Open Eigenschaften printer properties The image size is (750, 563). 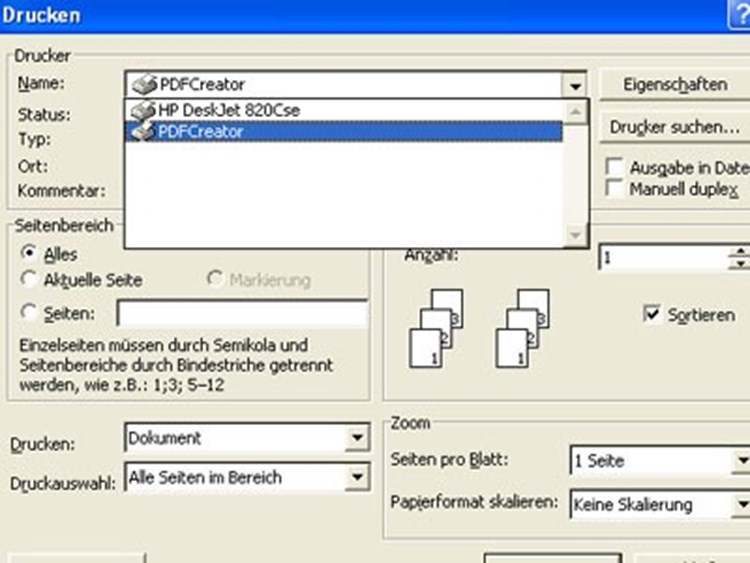tap(674, 85)
